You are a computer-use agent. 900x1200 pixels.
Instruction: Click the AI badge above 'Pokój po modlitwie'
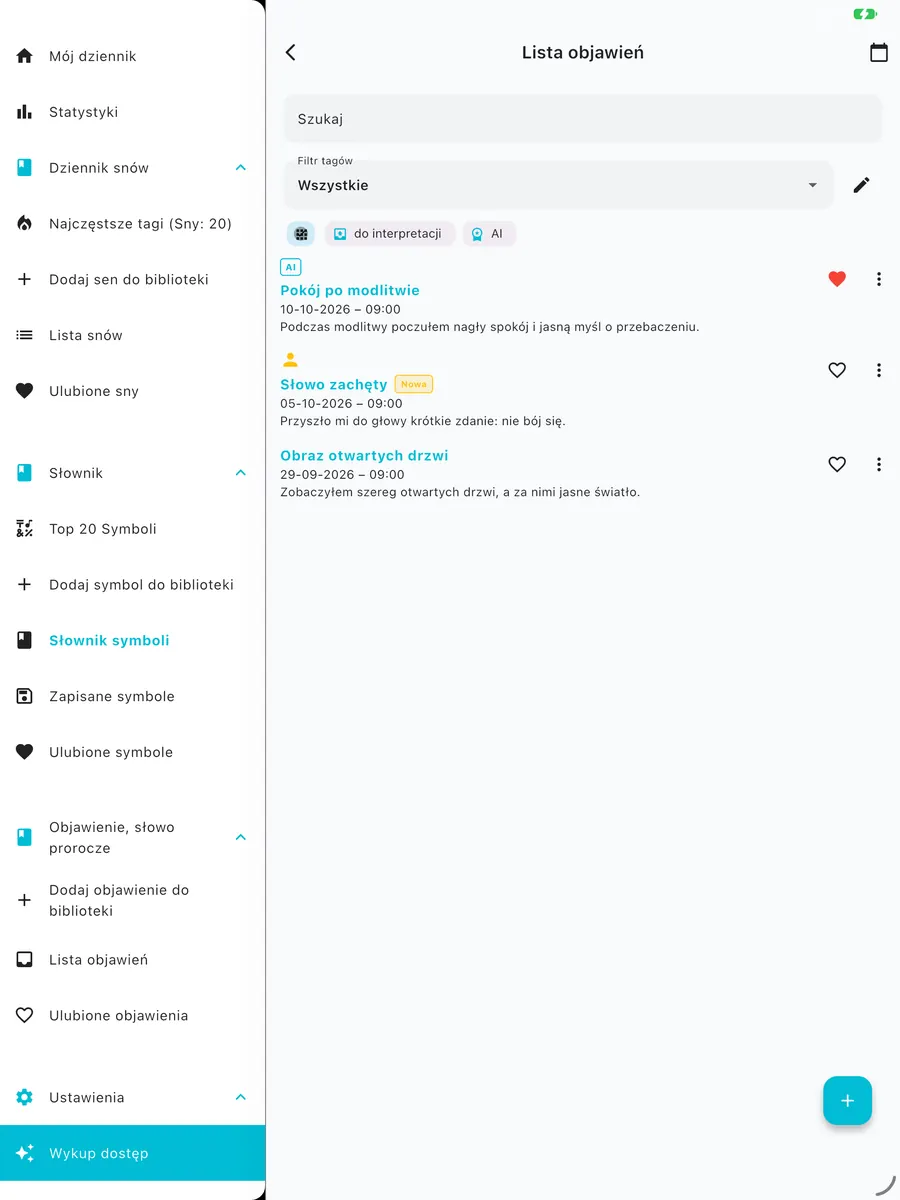tap(291, 267)
